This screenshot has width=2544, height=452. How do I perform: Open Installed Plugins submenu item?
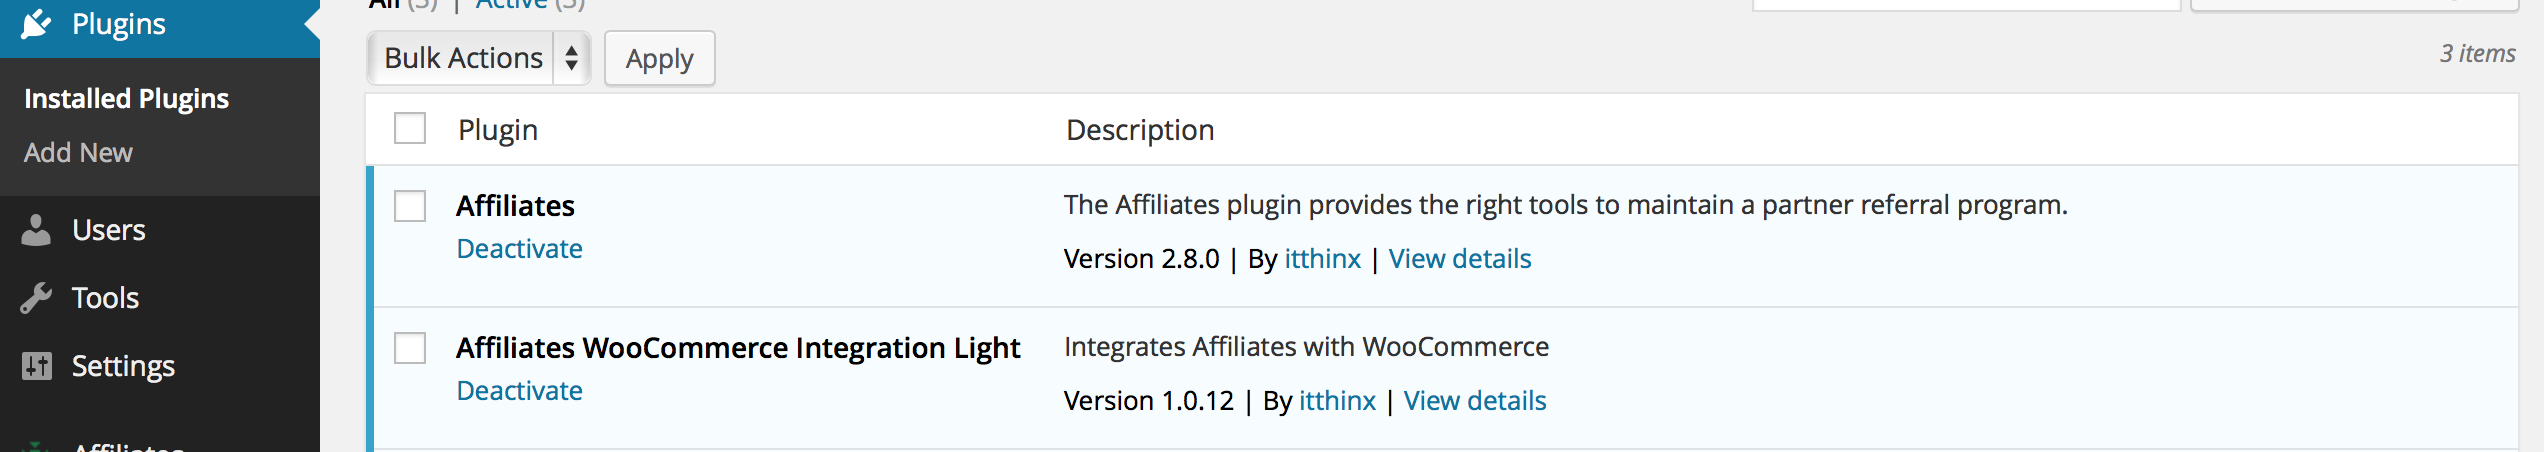tap(126, 98)
